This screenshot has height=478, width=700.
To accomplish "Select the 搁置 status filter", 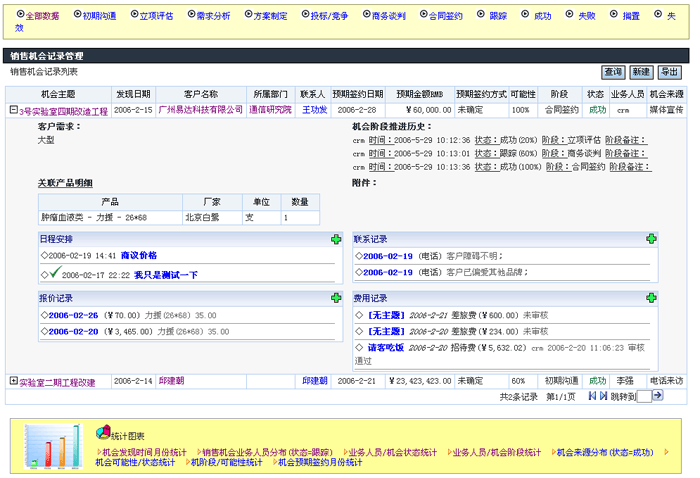I will pos(631,16).
